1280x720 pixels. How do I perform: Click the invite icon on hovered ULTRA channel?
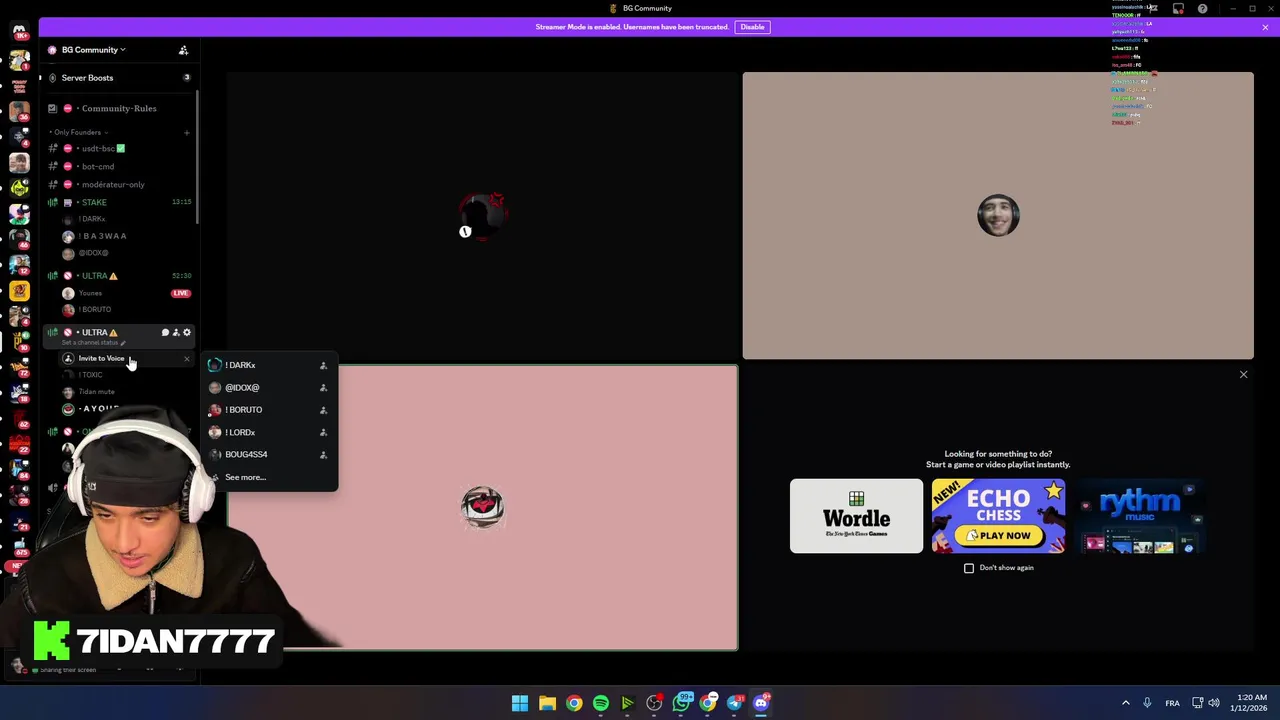[x=176, y=332]
